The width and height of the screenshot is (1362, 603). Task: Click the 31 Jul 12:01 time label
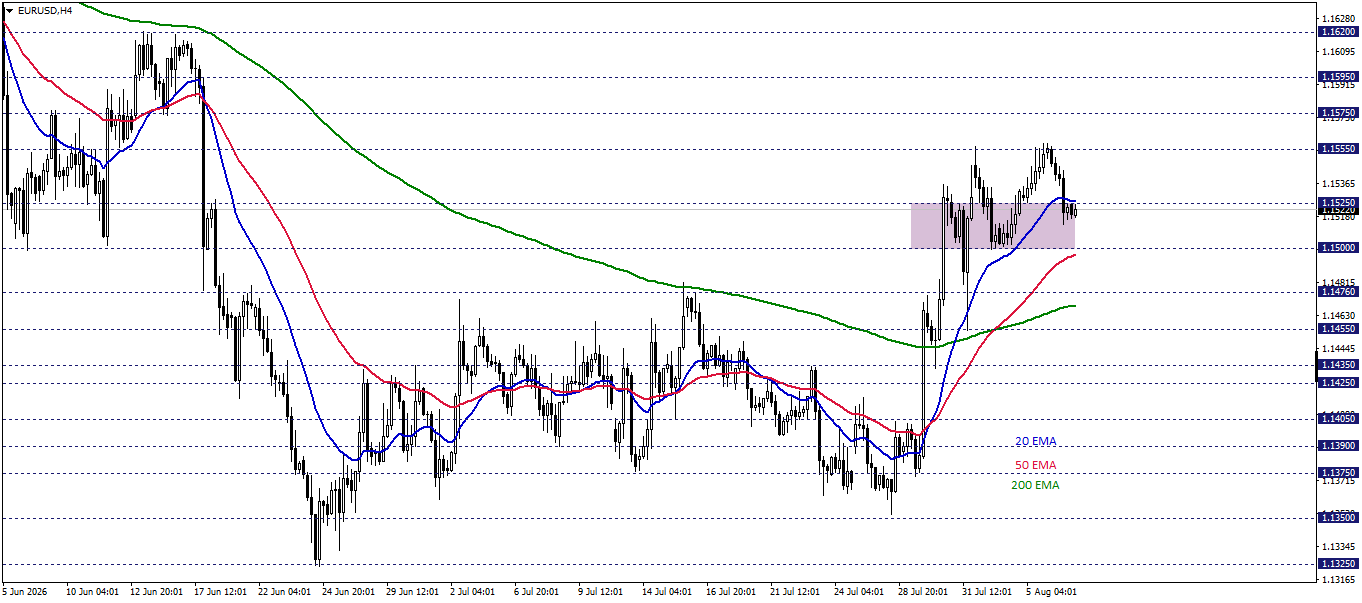pos(987,592)
